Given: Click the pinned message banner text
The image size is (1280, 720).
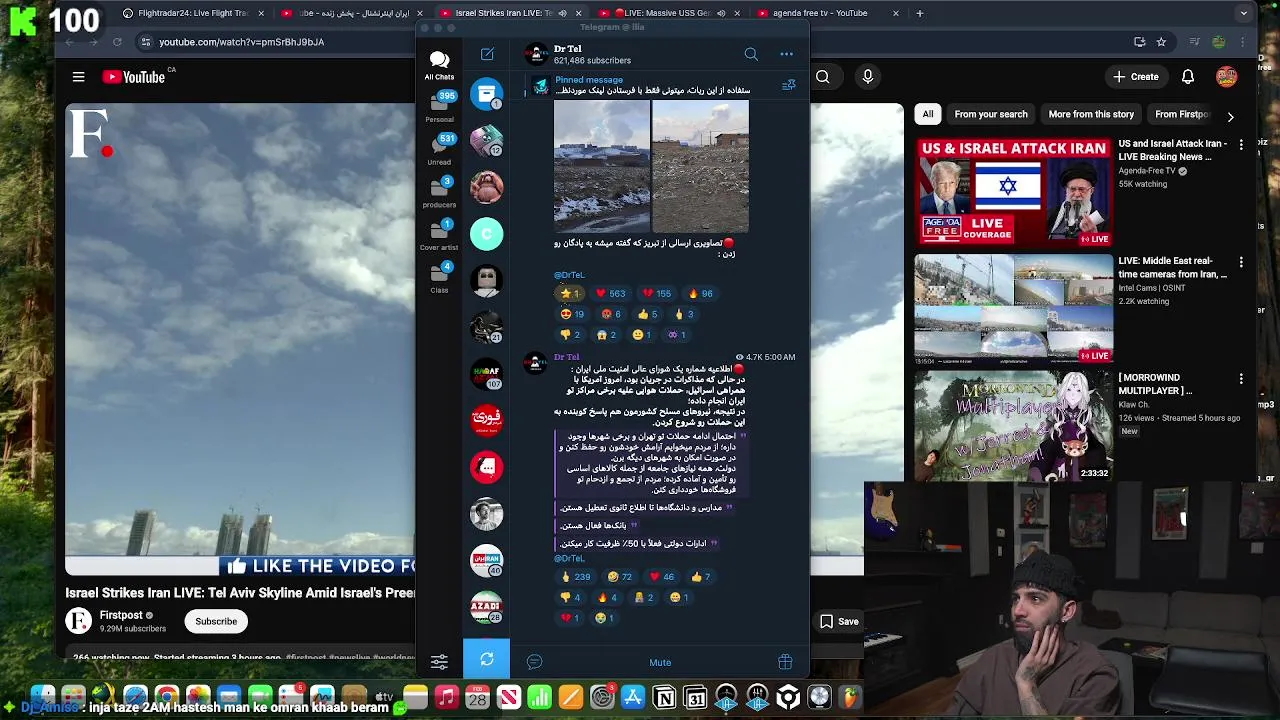Looking at the screenshot, I should point(652,85).
